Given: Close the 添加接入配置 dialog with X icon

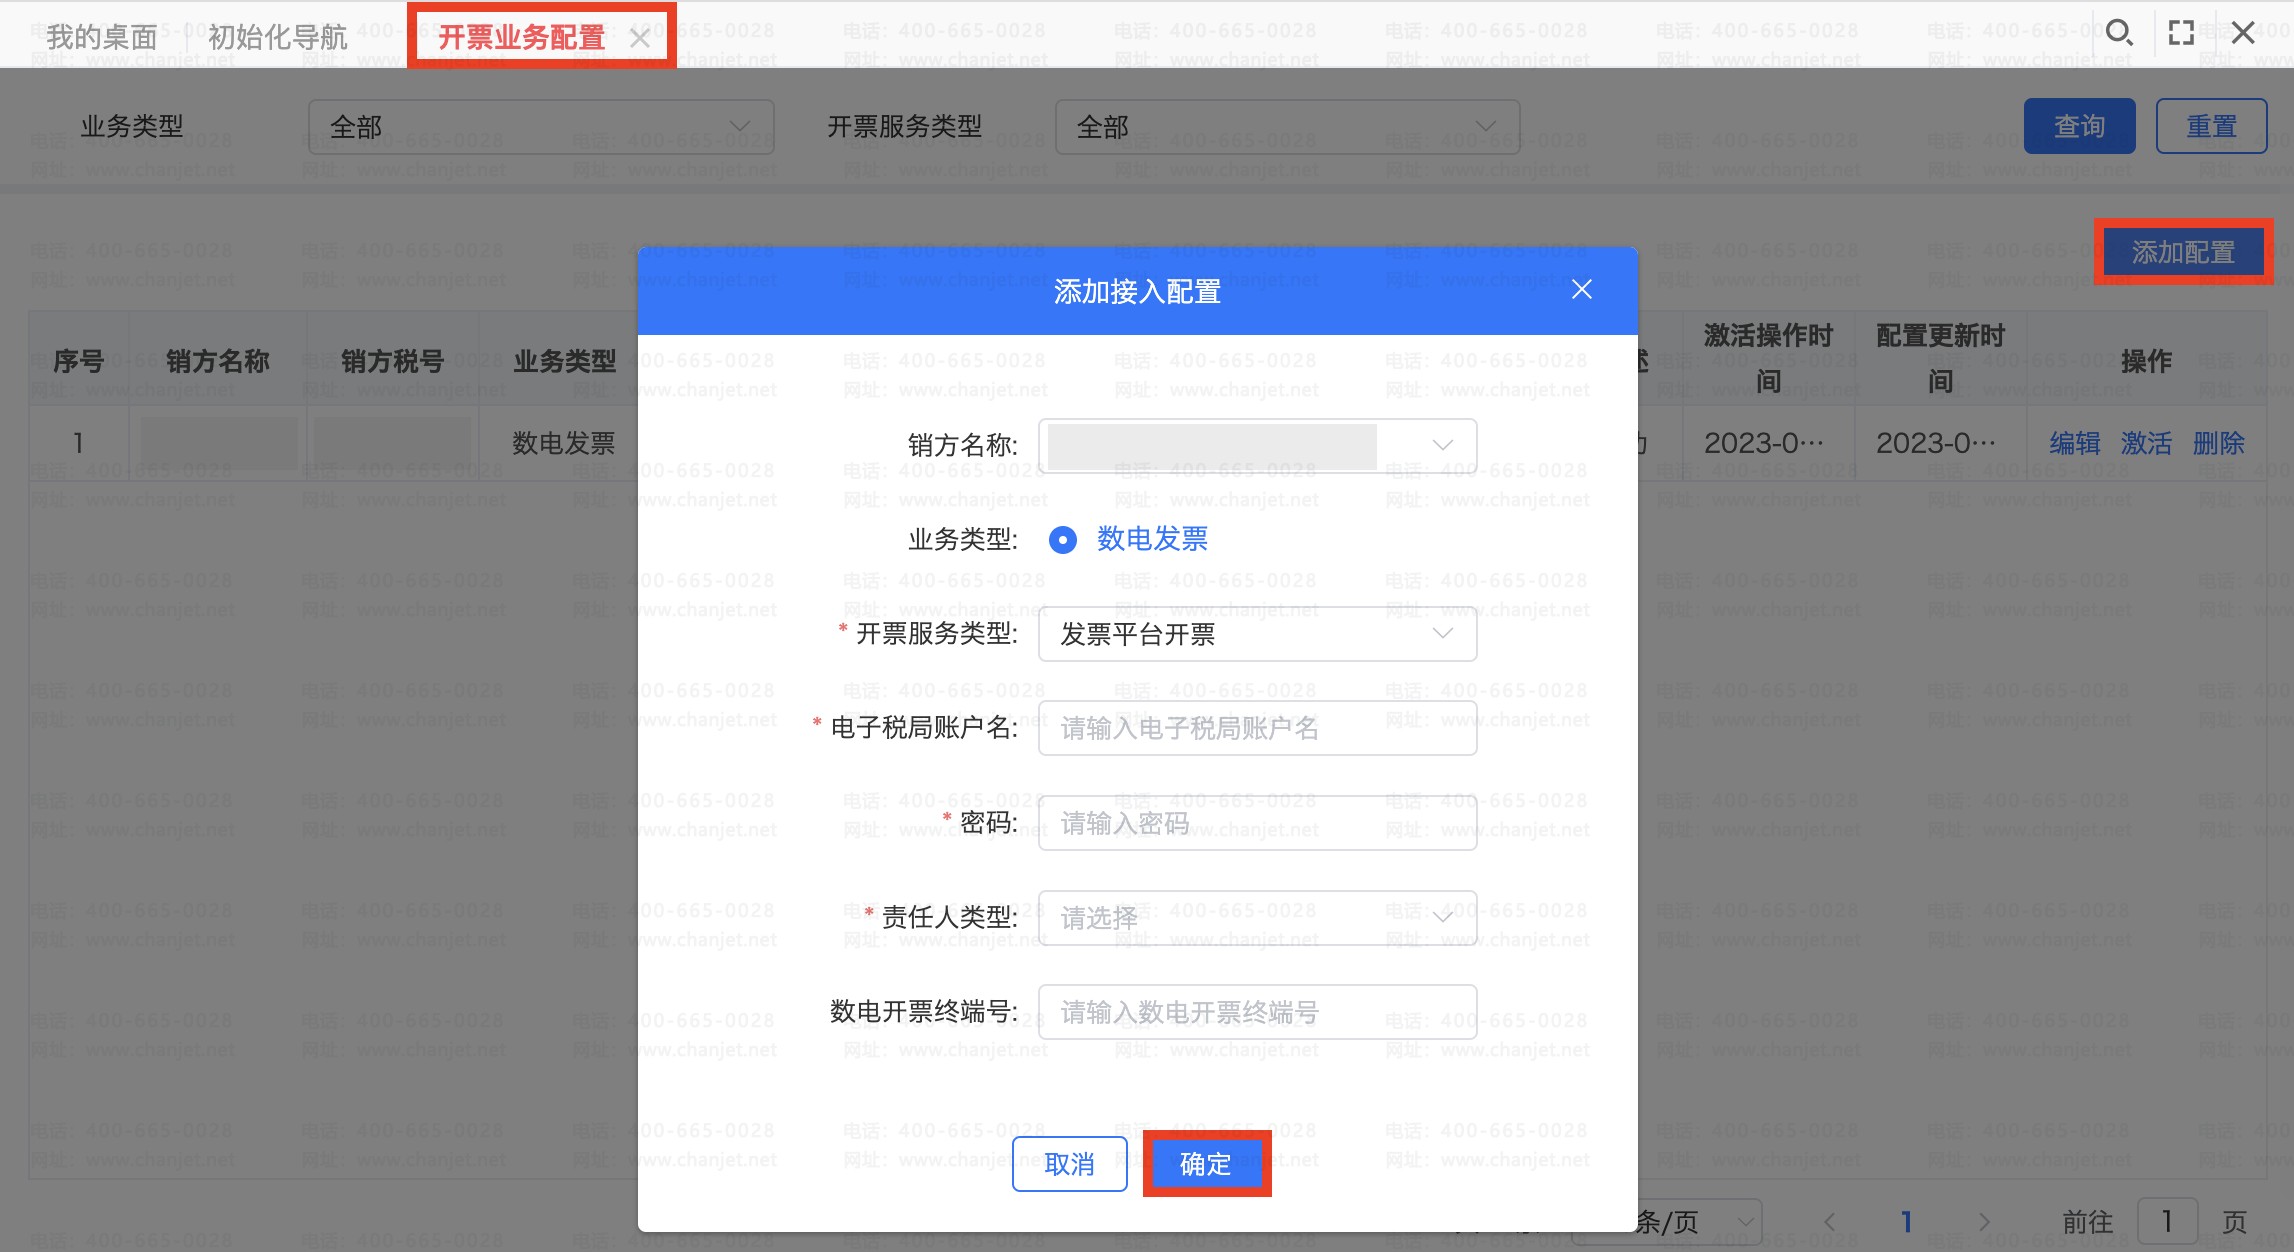Looking at the screenshot, I should point(1581,290).
